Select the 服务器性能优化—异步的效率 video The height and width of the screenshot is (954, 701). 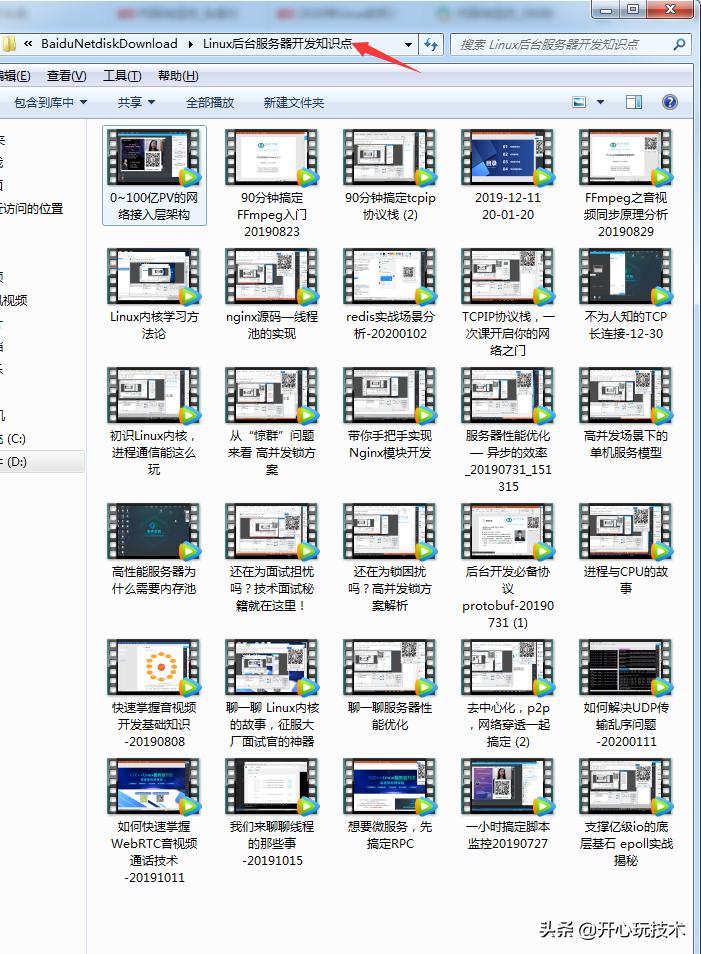pyautogui.click(x=508, y=430)
